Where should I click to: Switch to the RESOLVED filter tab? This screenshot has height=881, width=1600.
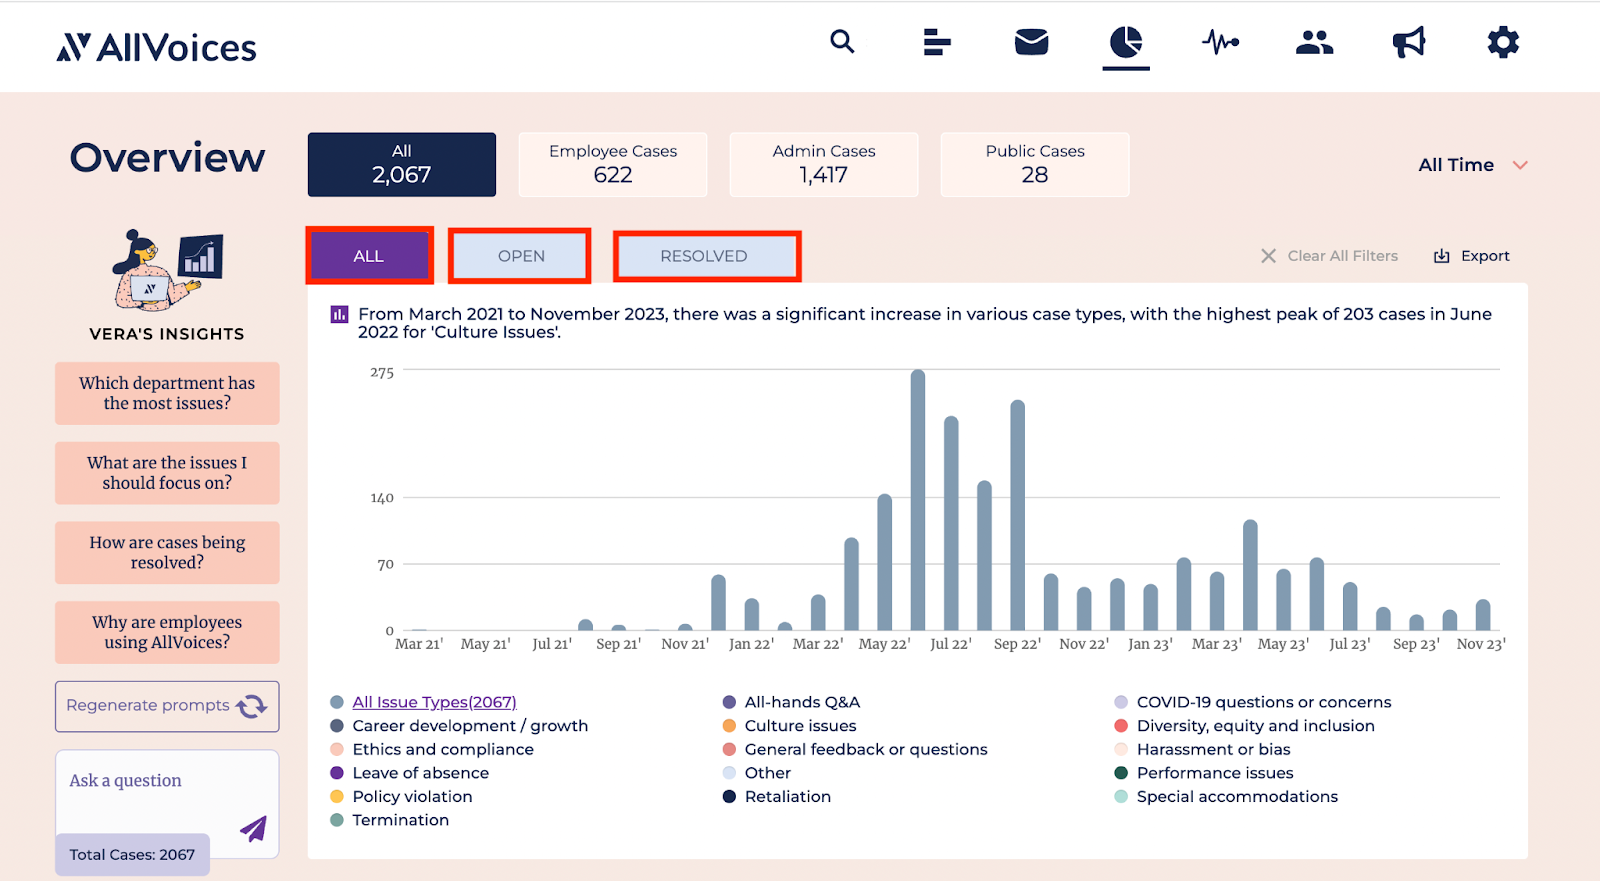pos(704,256)
